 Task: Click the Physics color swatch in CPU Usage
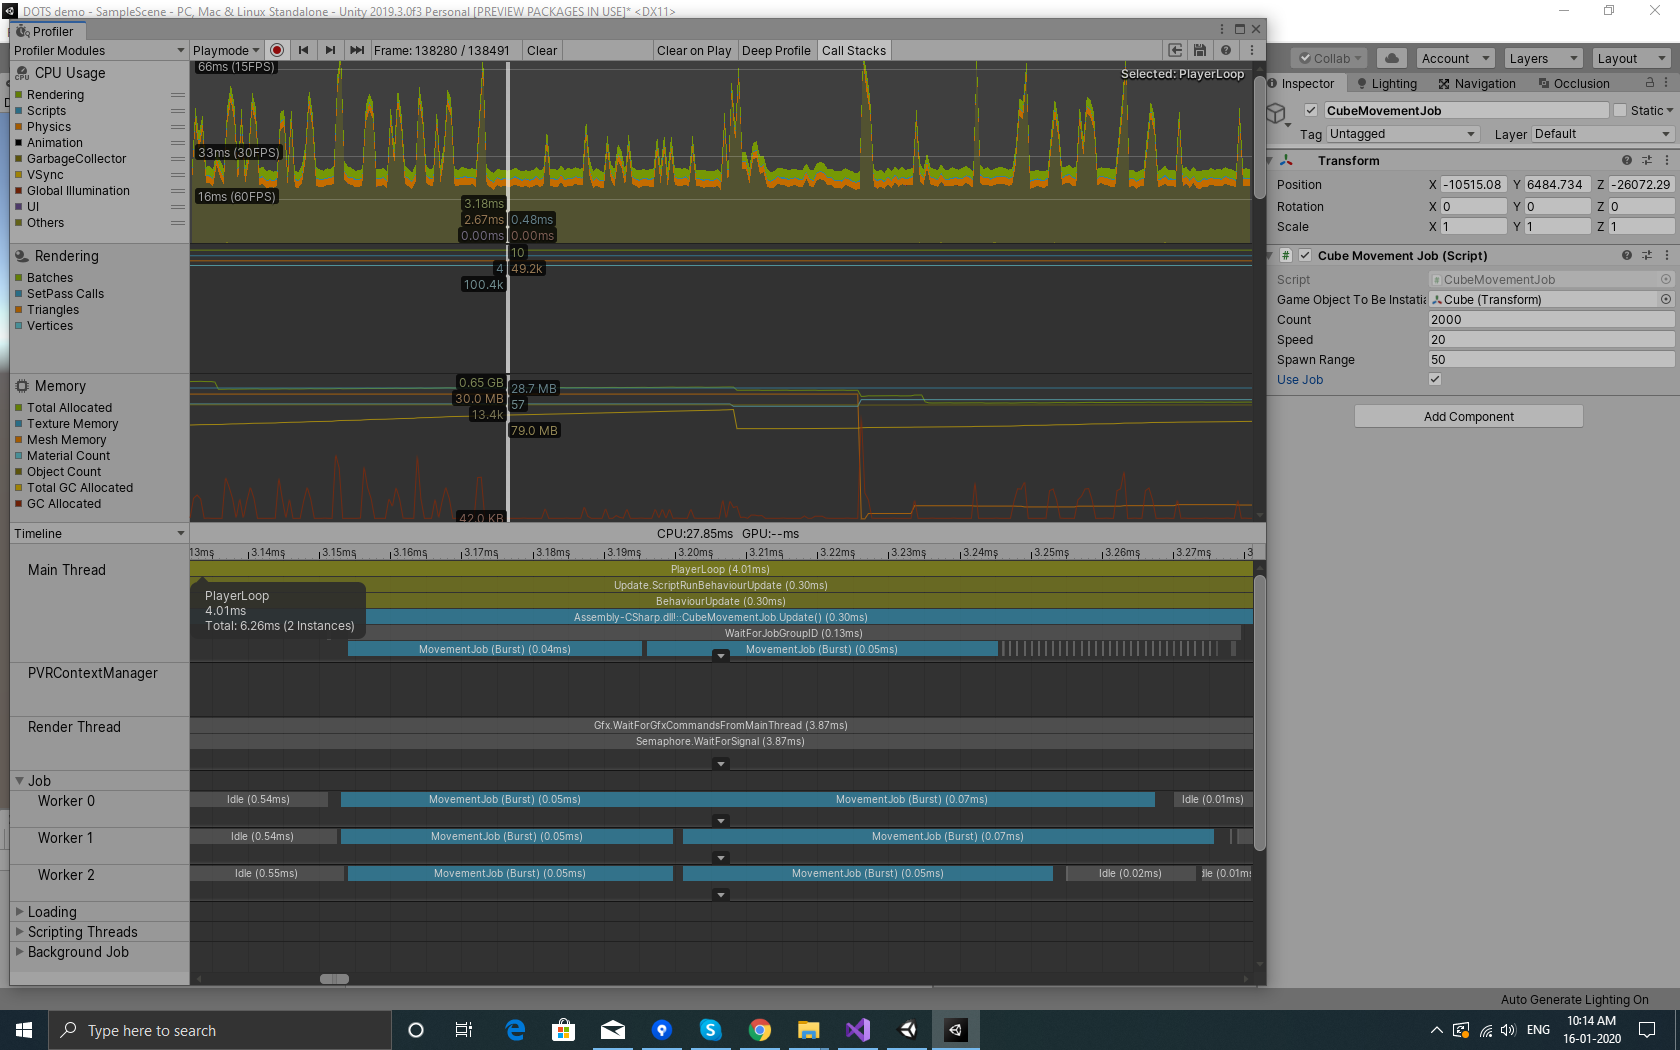pyautogui.click(x=18, y=127)
